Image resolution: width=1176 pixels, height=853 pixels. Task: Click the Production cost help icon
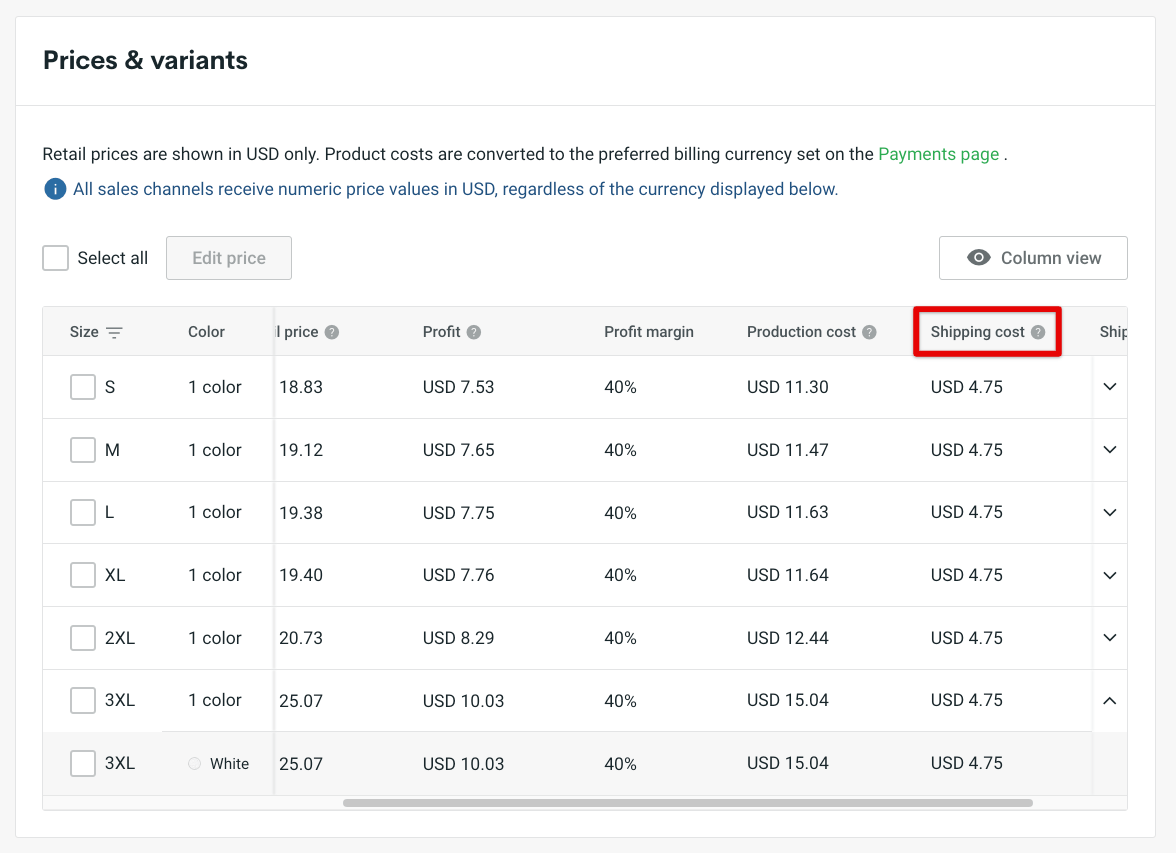click(x=869, y=332)
